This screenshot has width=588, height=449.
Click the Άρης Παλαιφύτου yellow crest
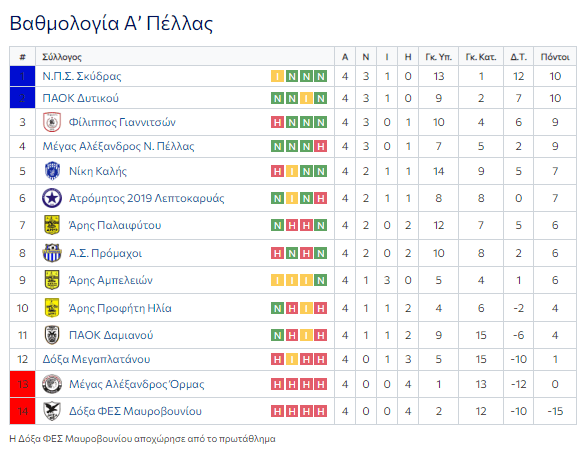tap(52, 225)
